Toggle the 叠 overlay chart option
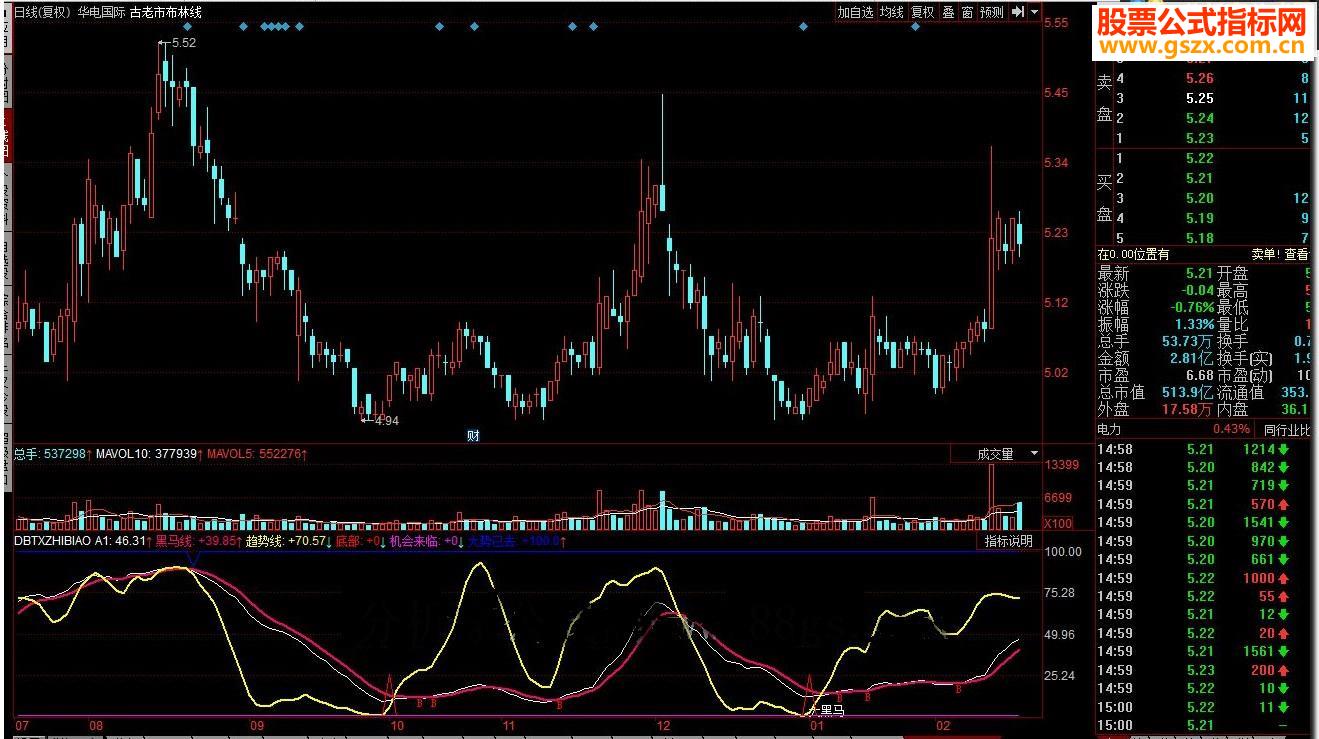 (x=948, y=12)
